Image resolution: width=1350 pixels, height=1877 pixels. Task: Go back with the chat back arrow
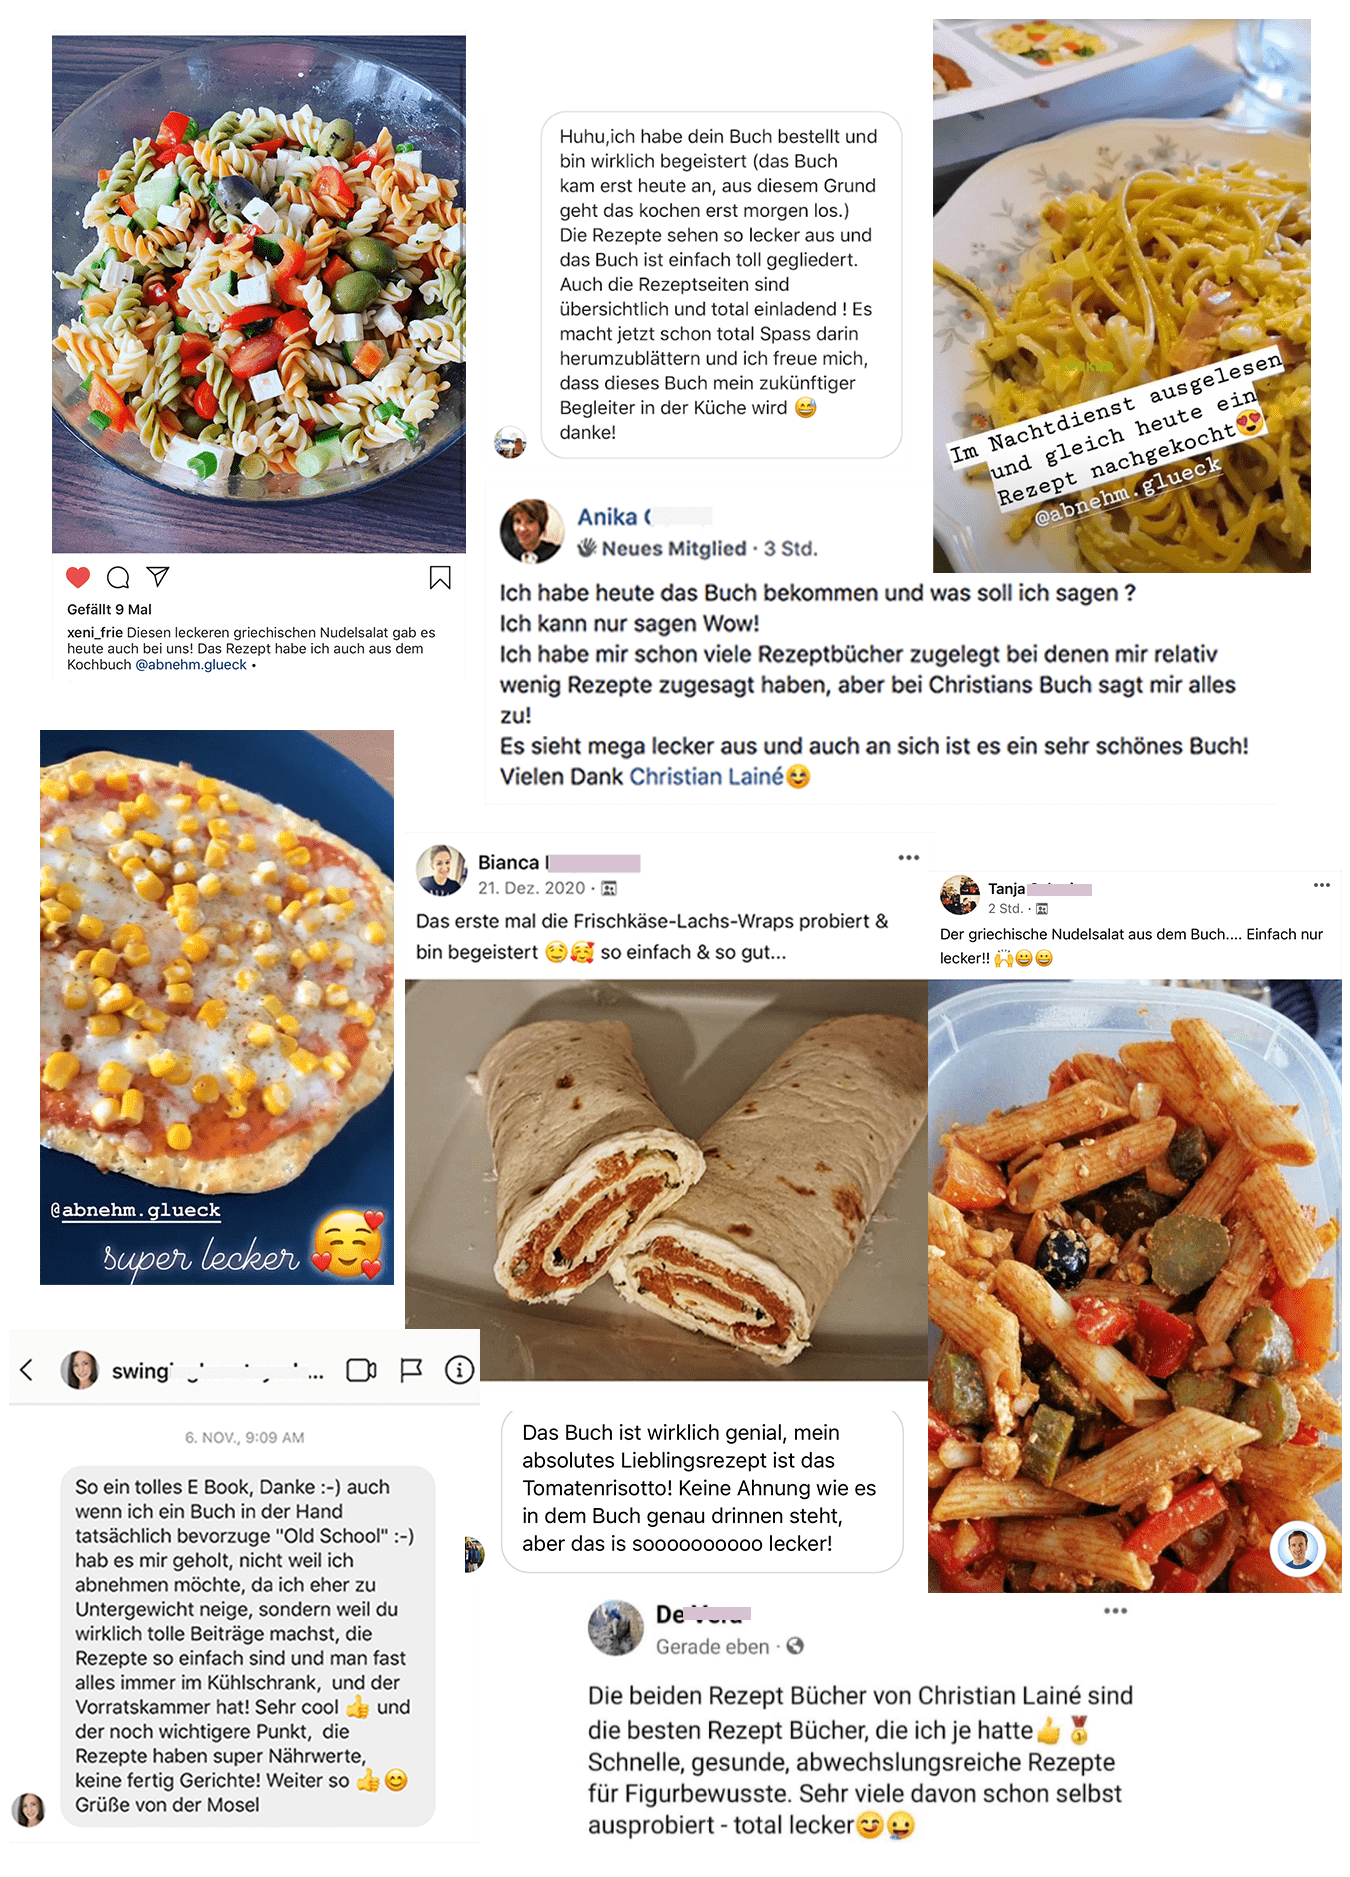27,1369
